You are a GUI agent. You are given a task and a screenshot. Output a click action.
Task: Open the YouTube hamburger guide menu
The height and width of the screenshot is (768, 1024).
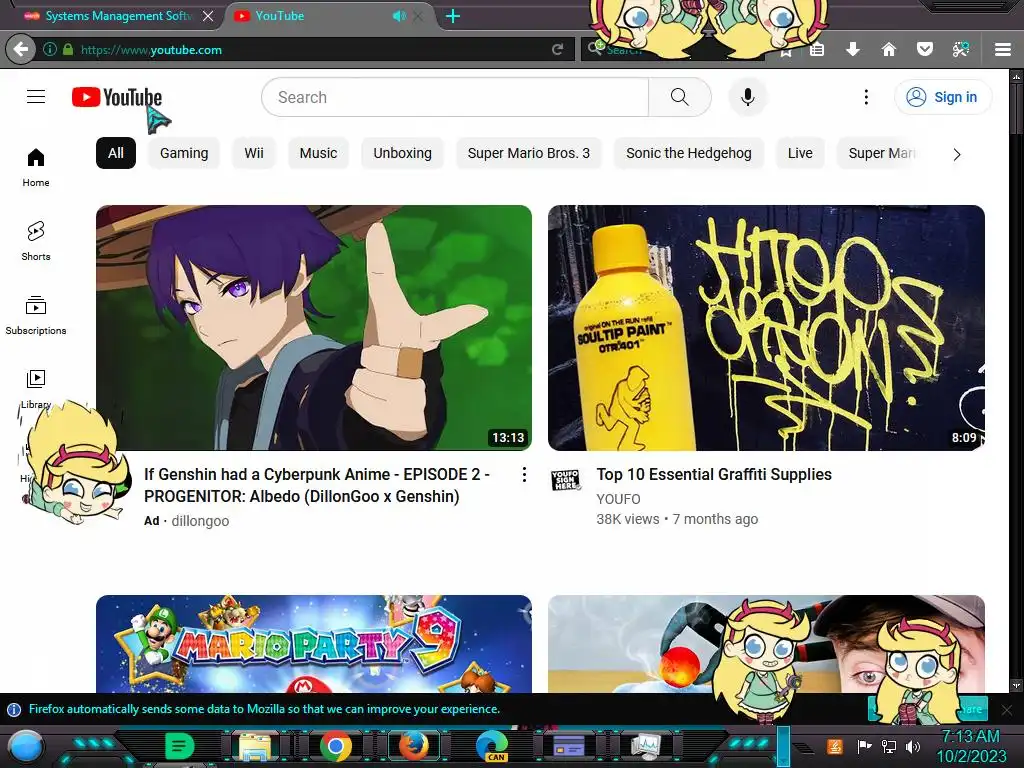click(36, 97)
